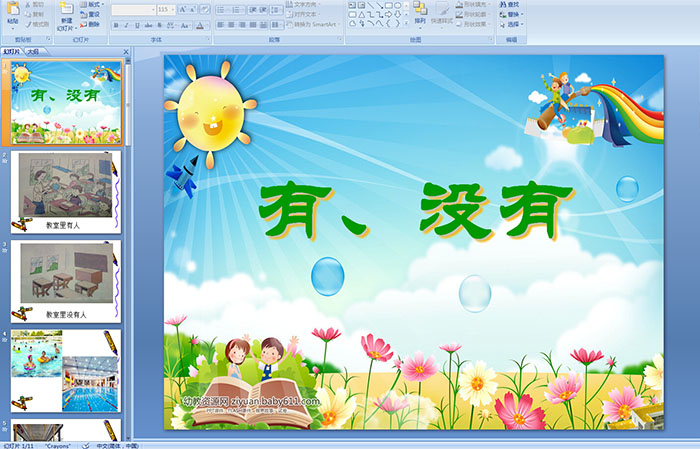Screen dimensions: 700x449
Task: Select the Rectangle shape in the gallery
Action: pyautogui.click(x=389, y=6)
